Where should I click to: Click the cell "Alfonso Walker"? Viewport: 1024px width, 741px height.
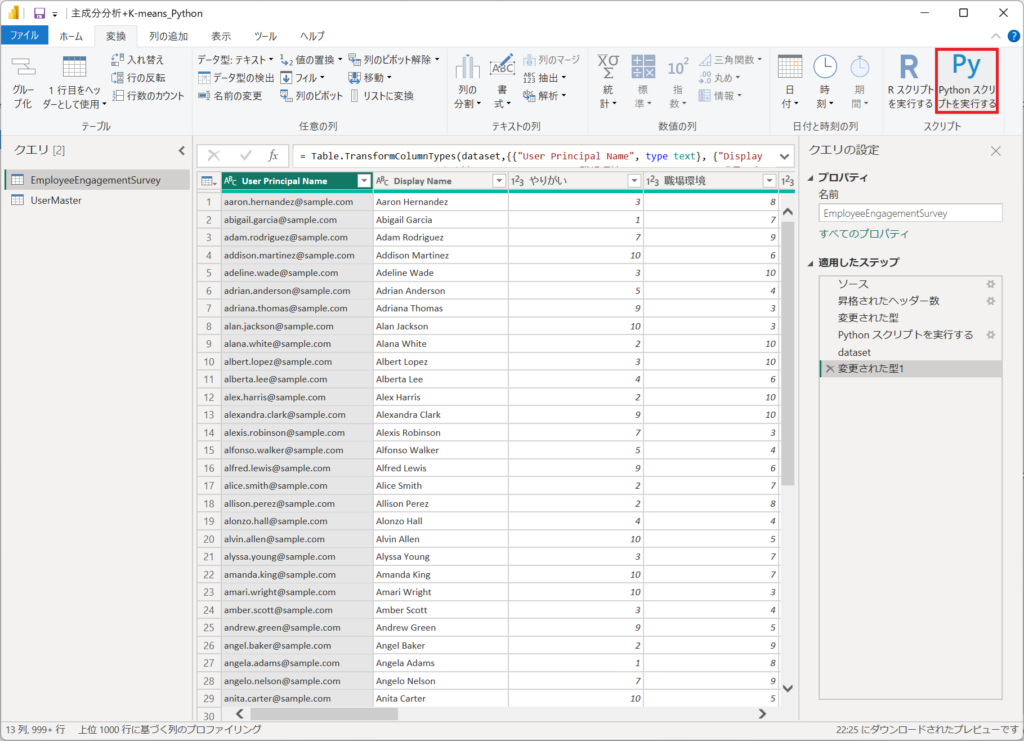pos(441,450)
